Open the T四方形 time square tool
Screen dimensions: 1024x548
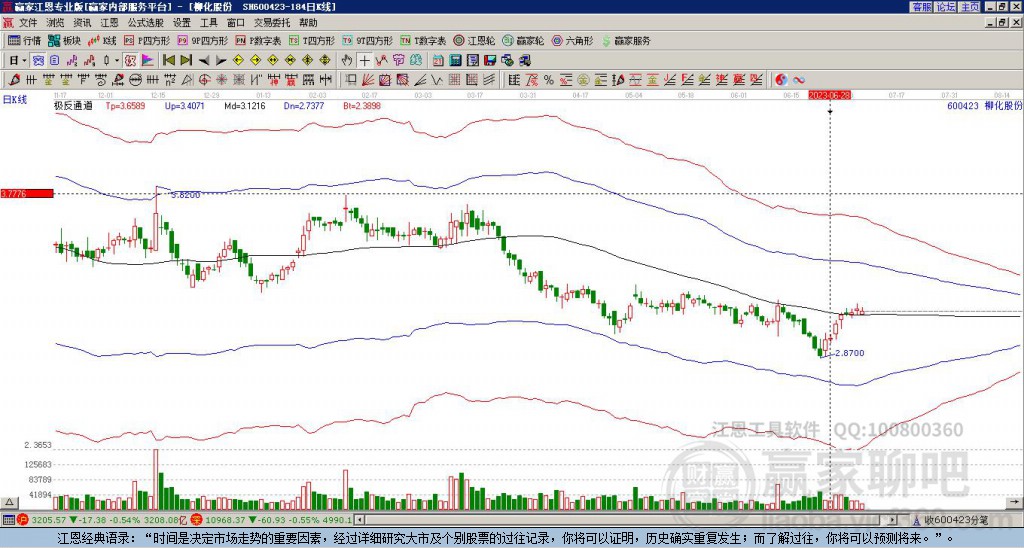(312, 40)
